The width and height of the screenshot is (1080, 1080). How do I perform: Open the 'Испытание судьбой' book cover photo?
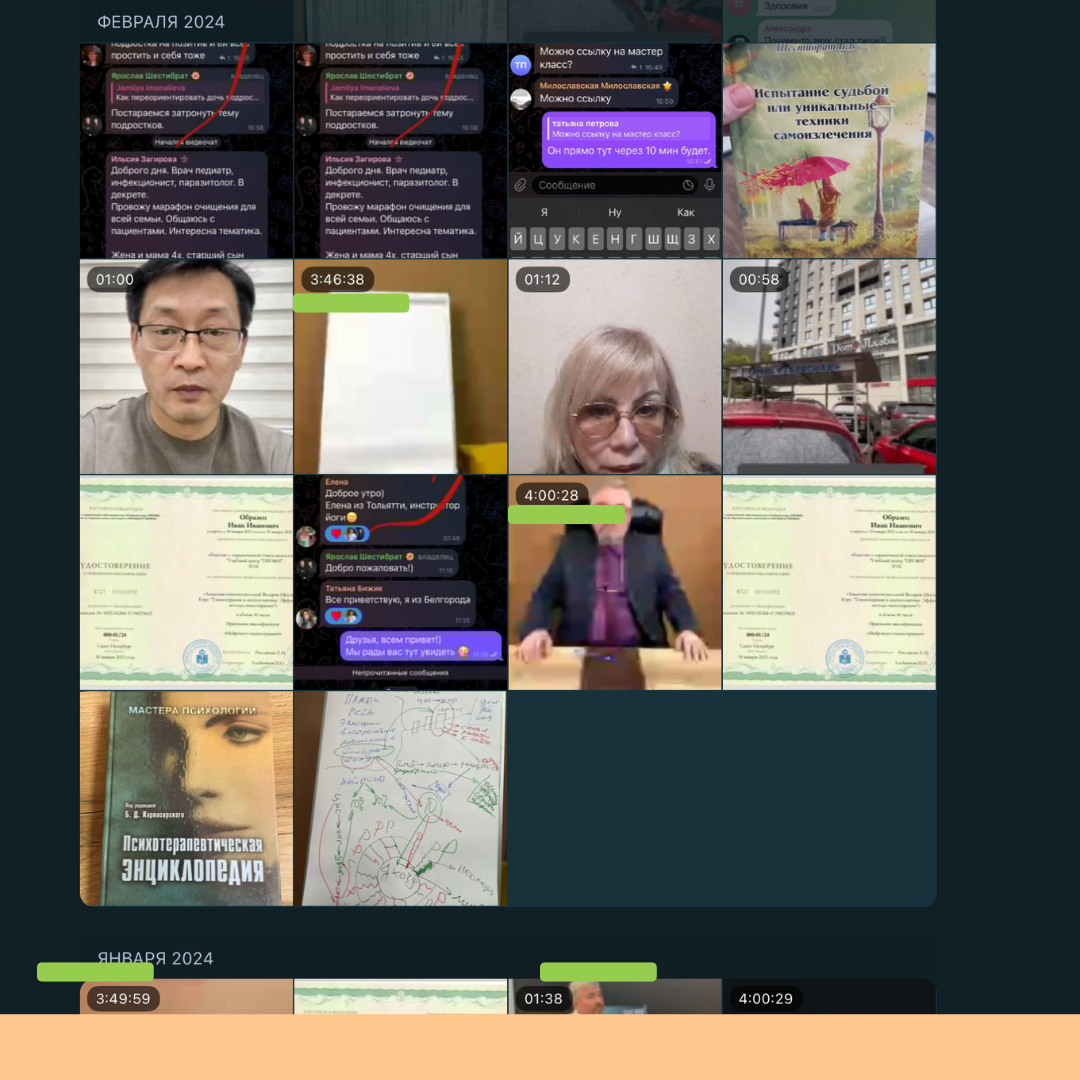(829, 151)
